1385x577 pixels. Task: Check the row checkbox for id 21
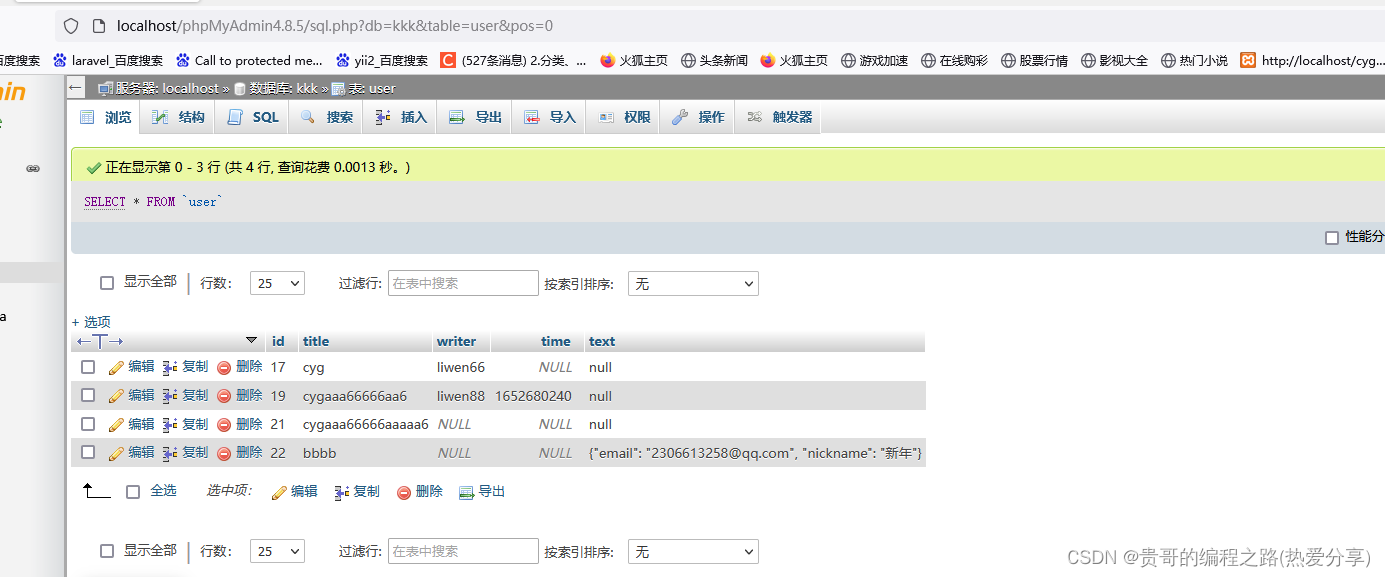coord(88,424)
